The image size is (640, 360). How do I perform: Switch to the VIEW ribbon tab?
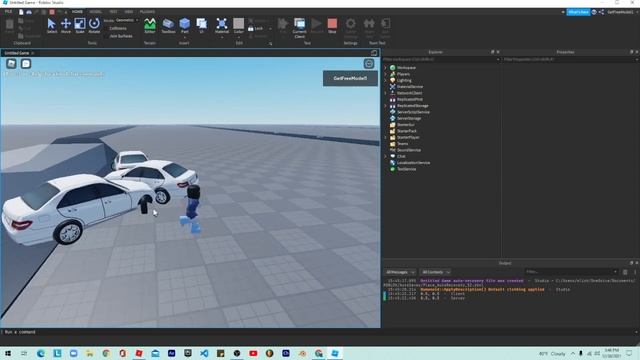(129, 12)
